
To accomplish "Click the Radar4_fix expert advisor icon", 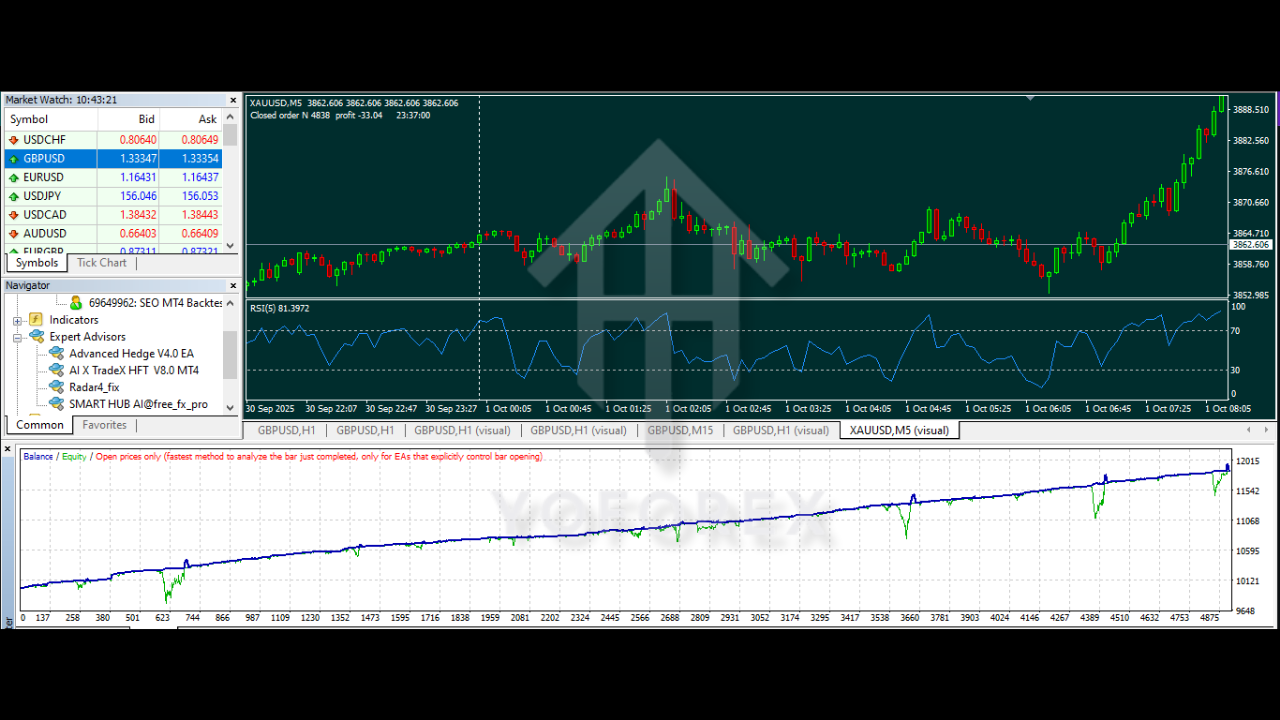I will pos(57,387).
